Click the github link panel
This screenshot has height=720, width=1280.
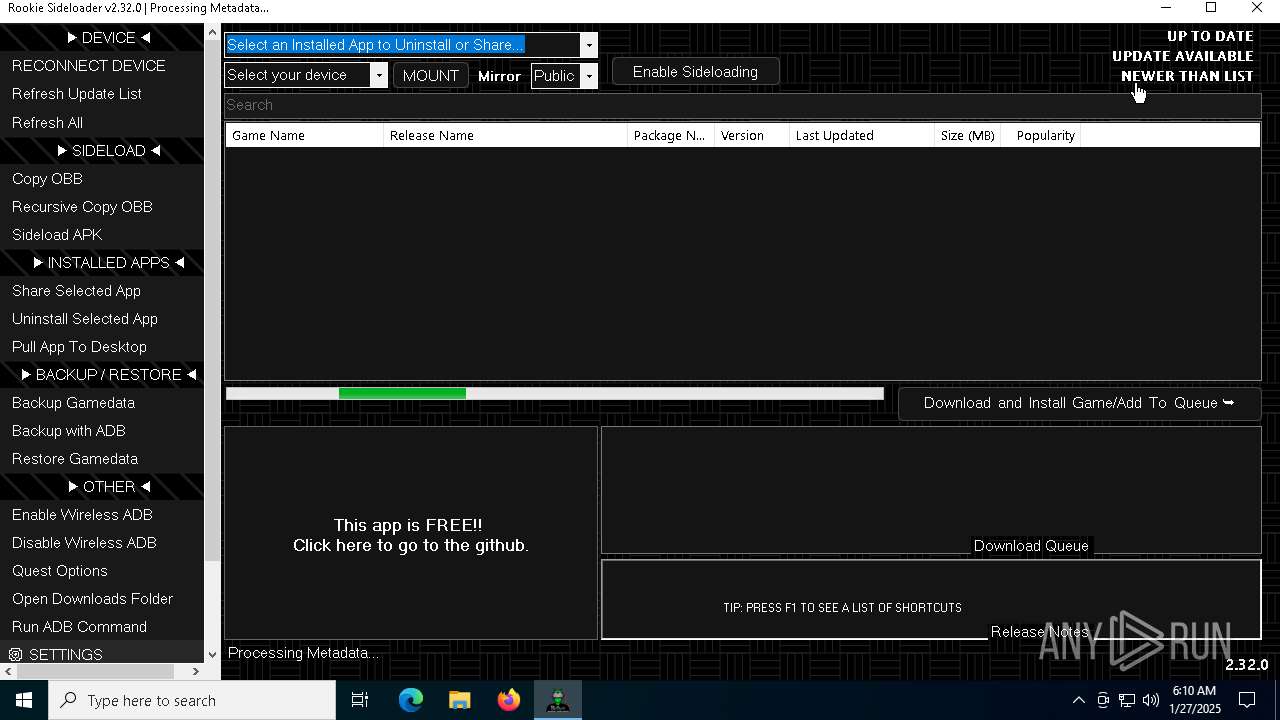tap(411, 535)
